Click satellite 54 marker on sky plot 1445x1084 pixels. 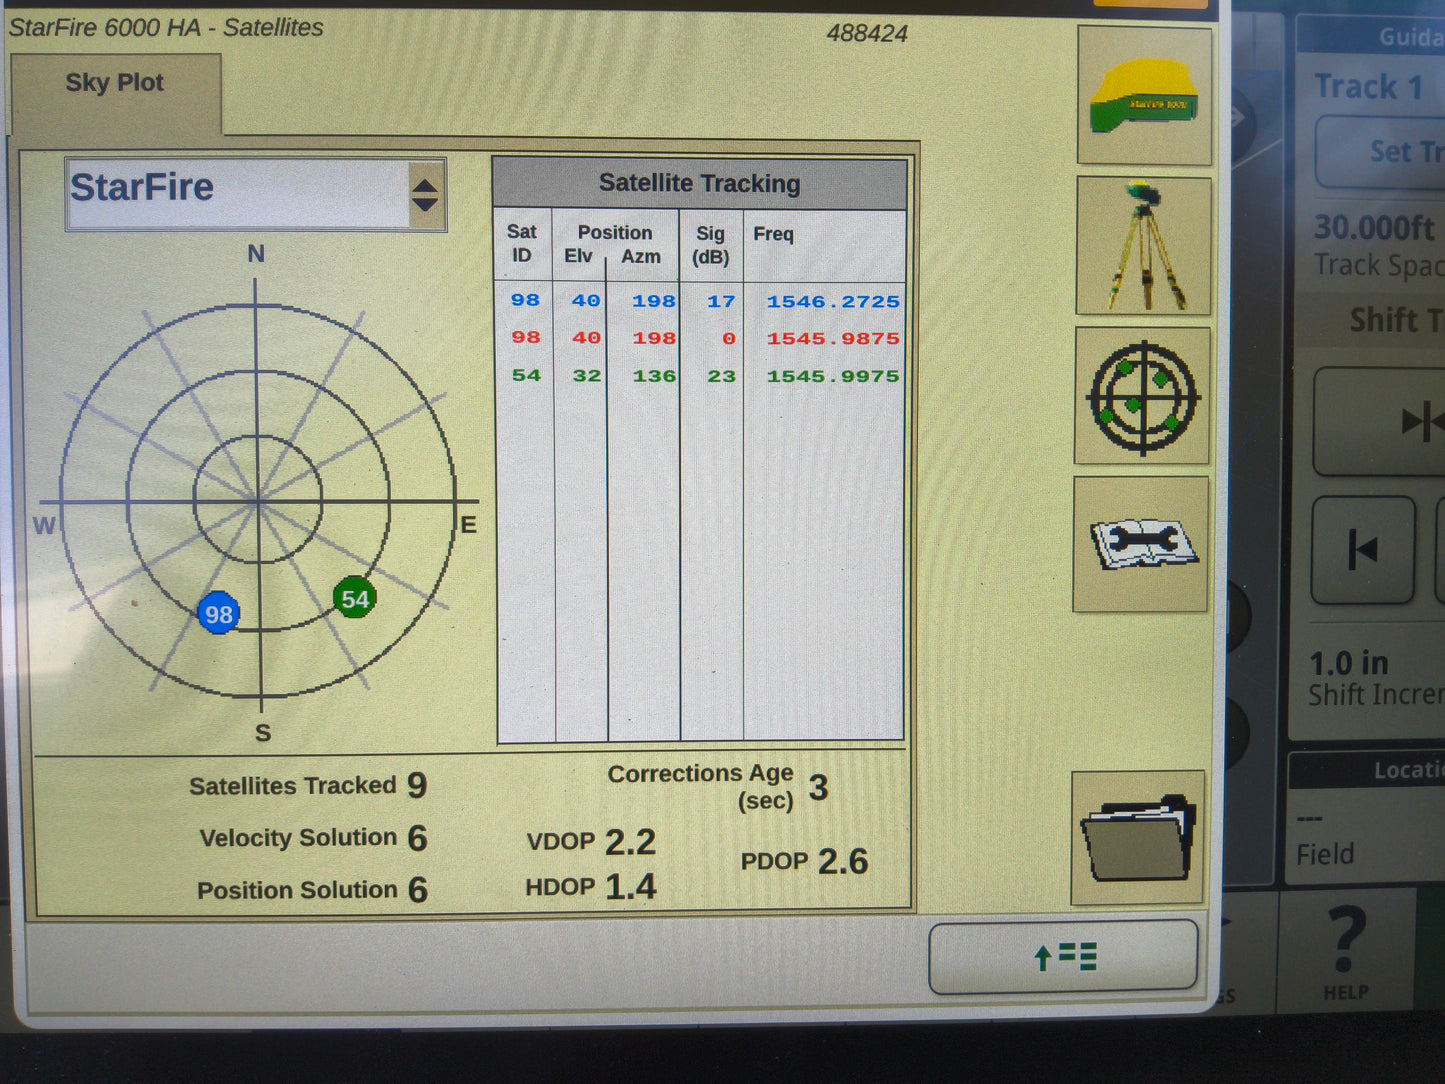pyautogui.click(x=354, y=598)
